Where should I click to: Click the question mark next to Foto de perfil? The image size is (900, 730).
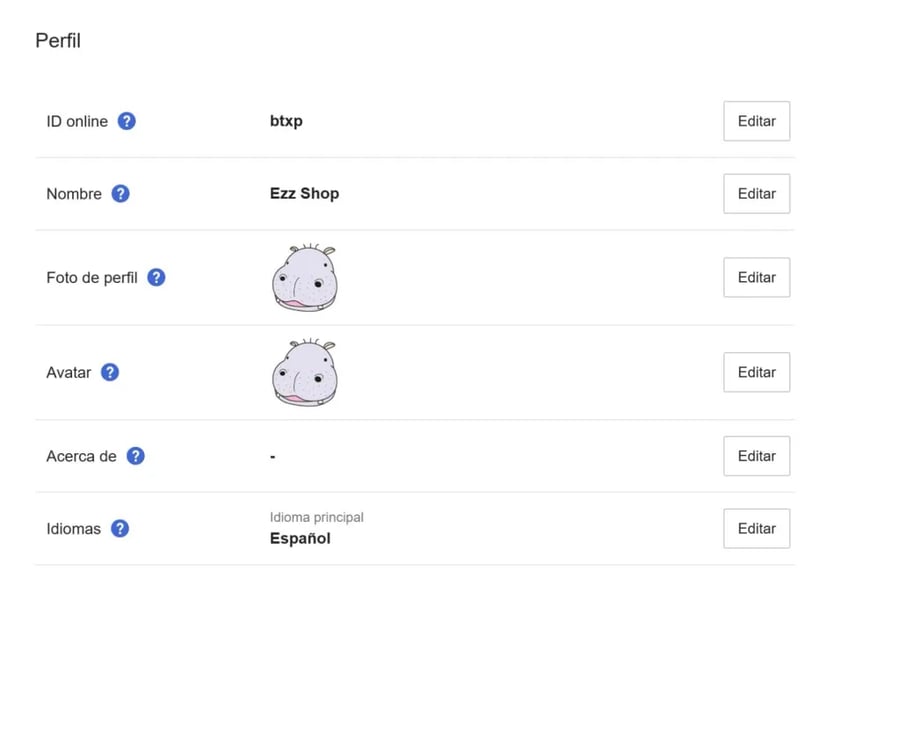pyautogui.click(x=156, y=277)
